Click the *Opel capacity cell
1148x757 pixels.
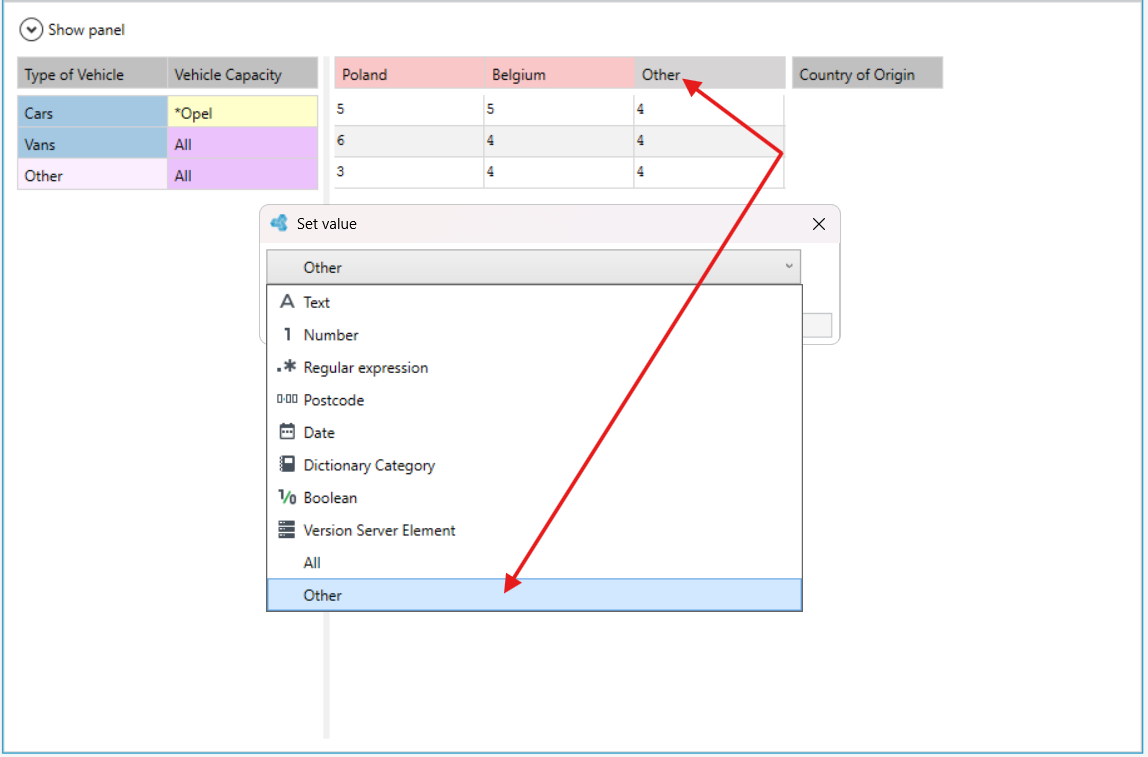[x=242, y=113]
